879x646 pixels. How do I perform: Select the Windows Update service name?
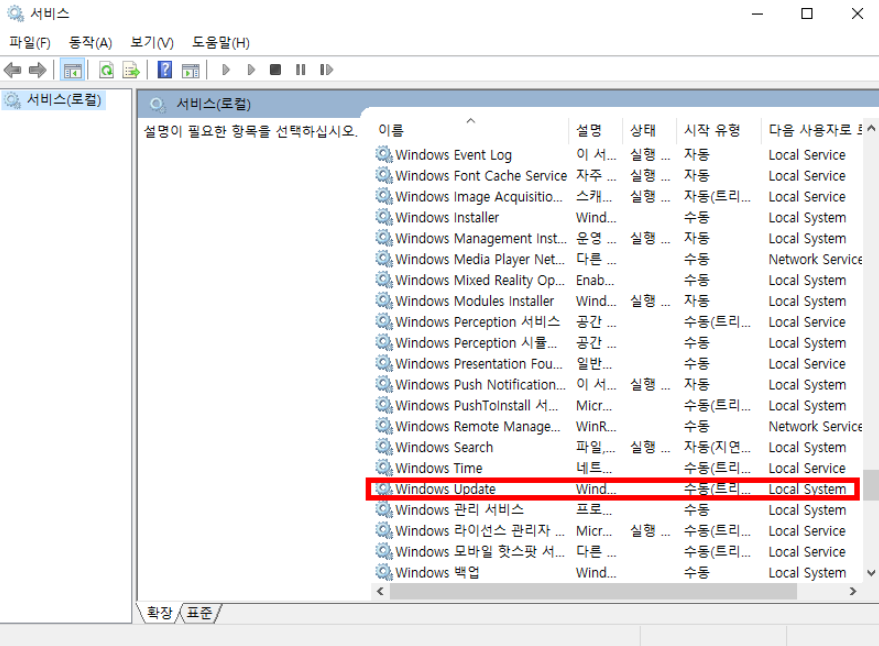[445, 489]
